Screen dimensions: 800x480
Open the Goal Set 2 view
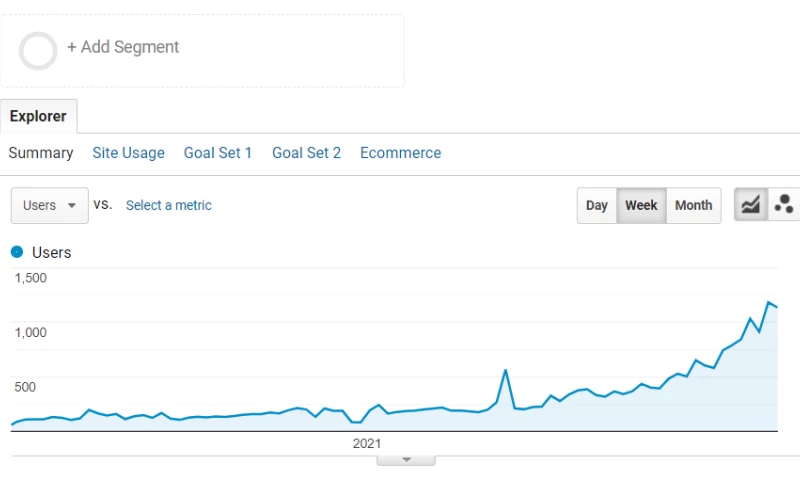click(x=306, y=153)
